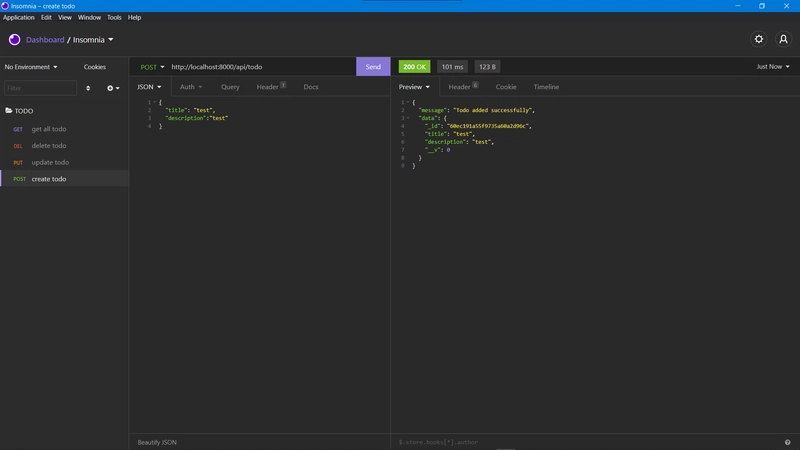800x450 pixels.
Task: Open the JSON body type dropdown
Action: (x=149, y=87)
